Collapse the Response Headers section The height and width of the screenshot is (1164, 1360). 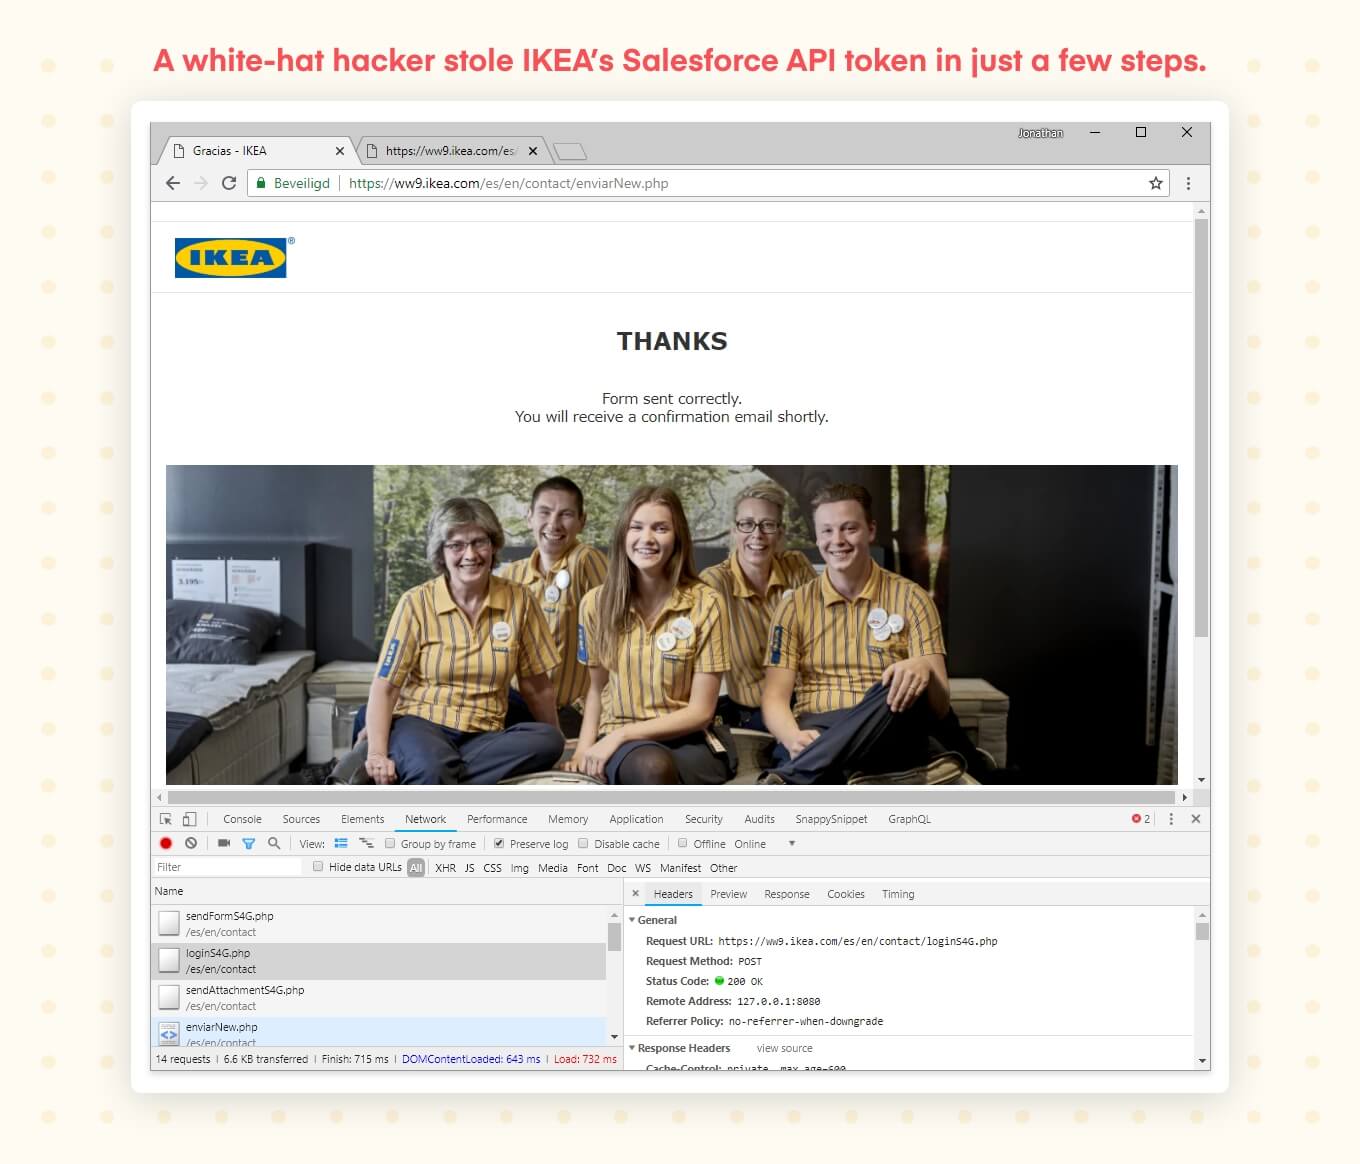pos(632,1048)
